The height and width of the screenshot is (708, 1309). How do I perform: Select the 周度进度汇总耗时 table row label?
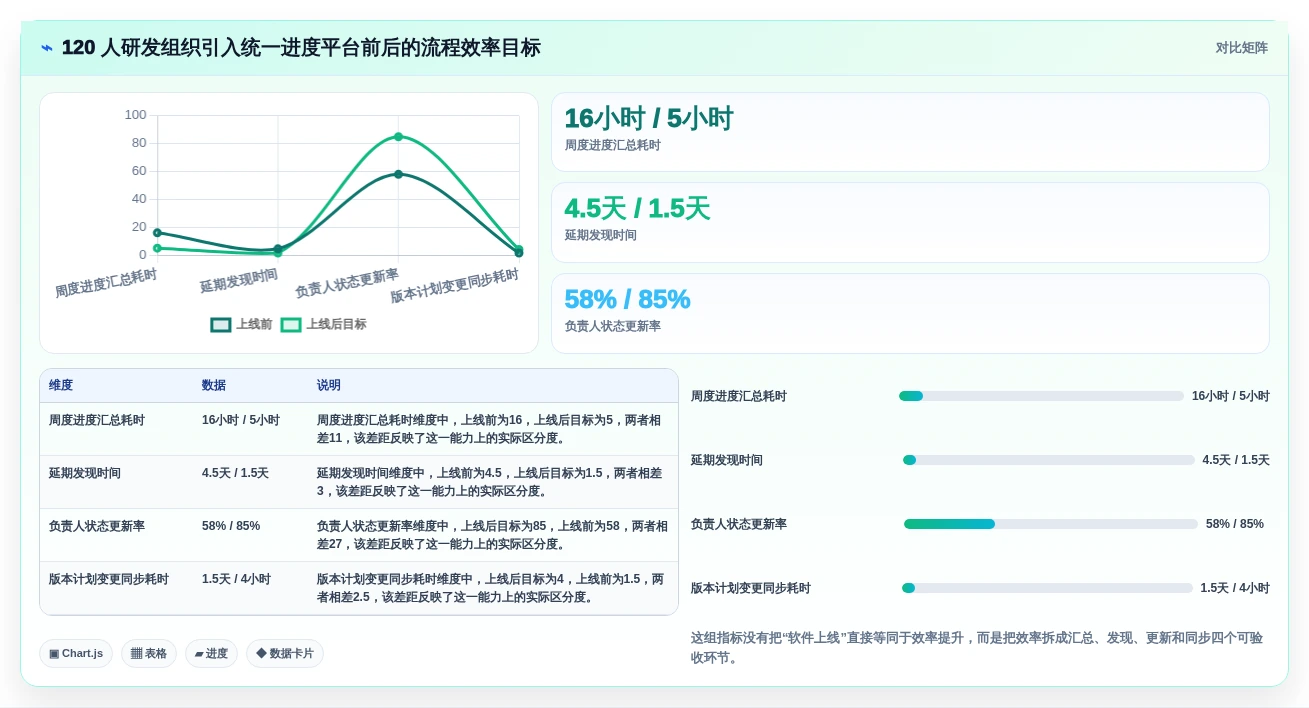97,421
